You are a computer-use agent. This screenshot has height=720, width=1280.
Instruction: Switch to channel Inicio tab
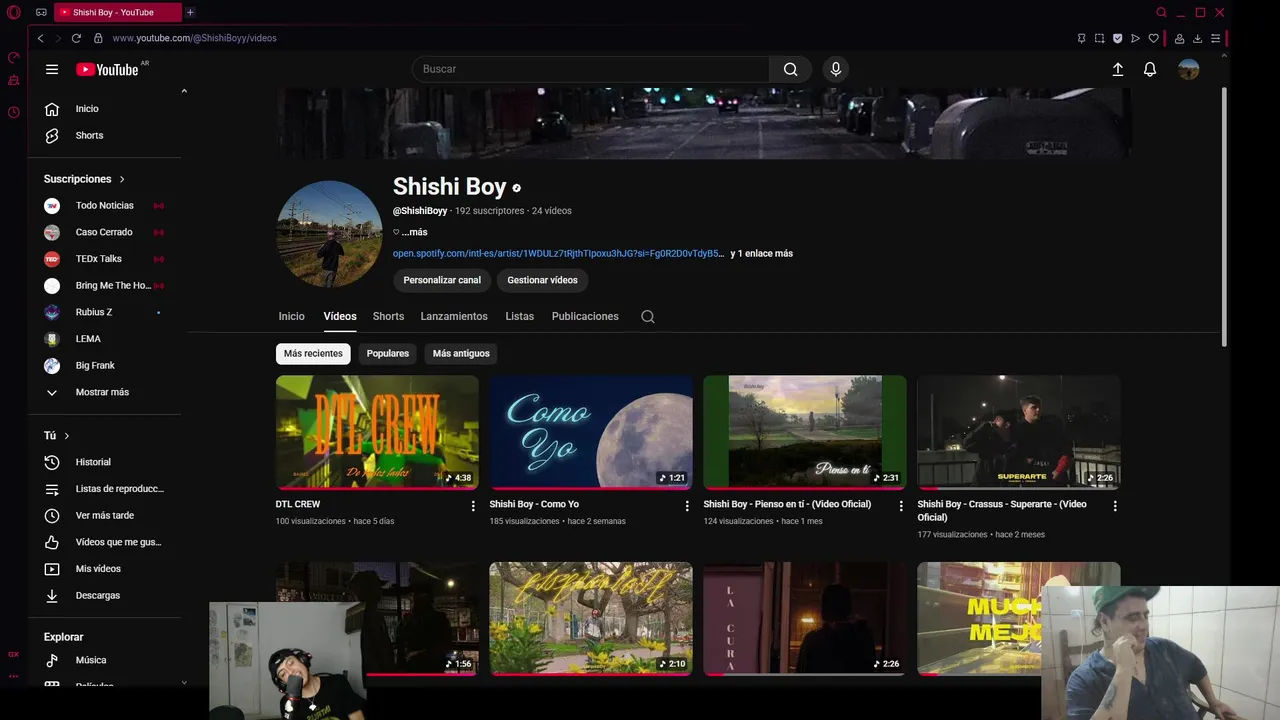(x=291, y=316)
